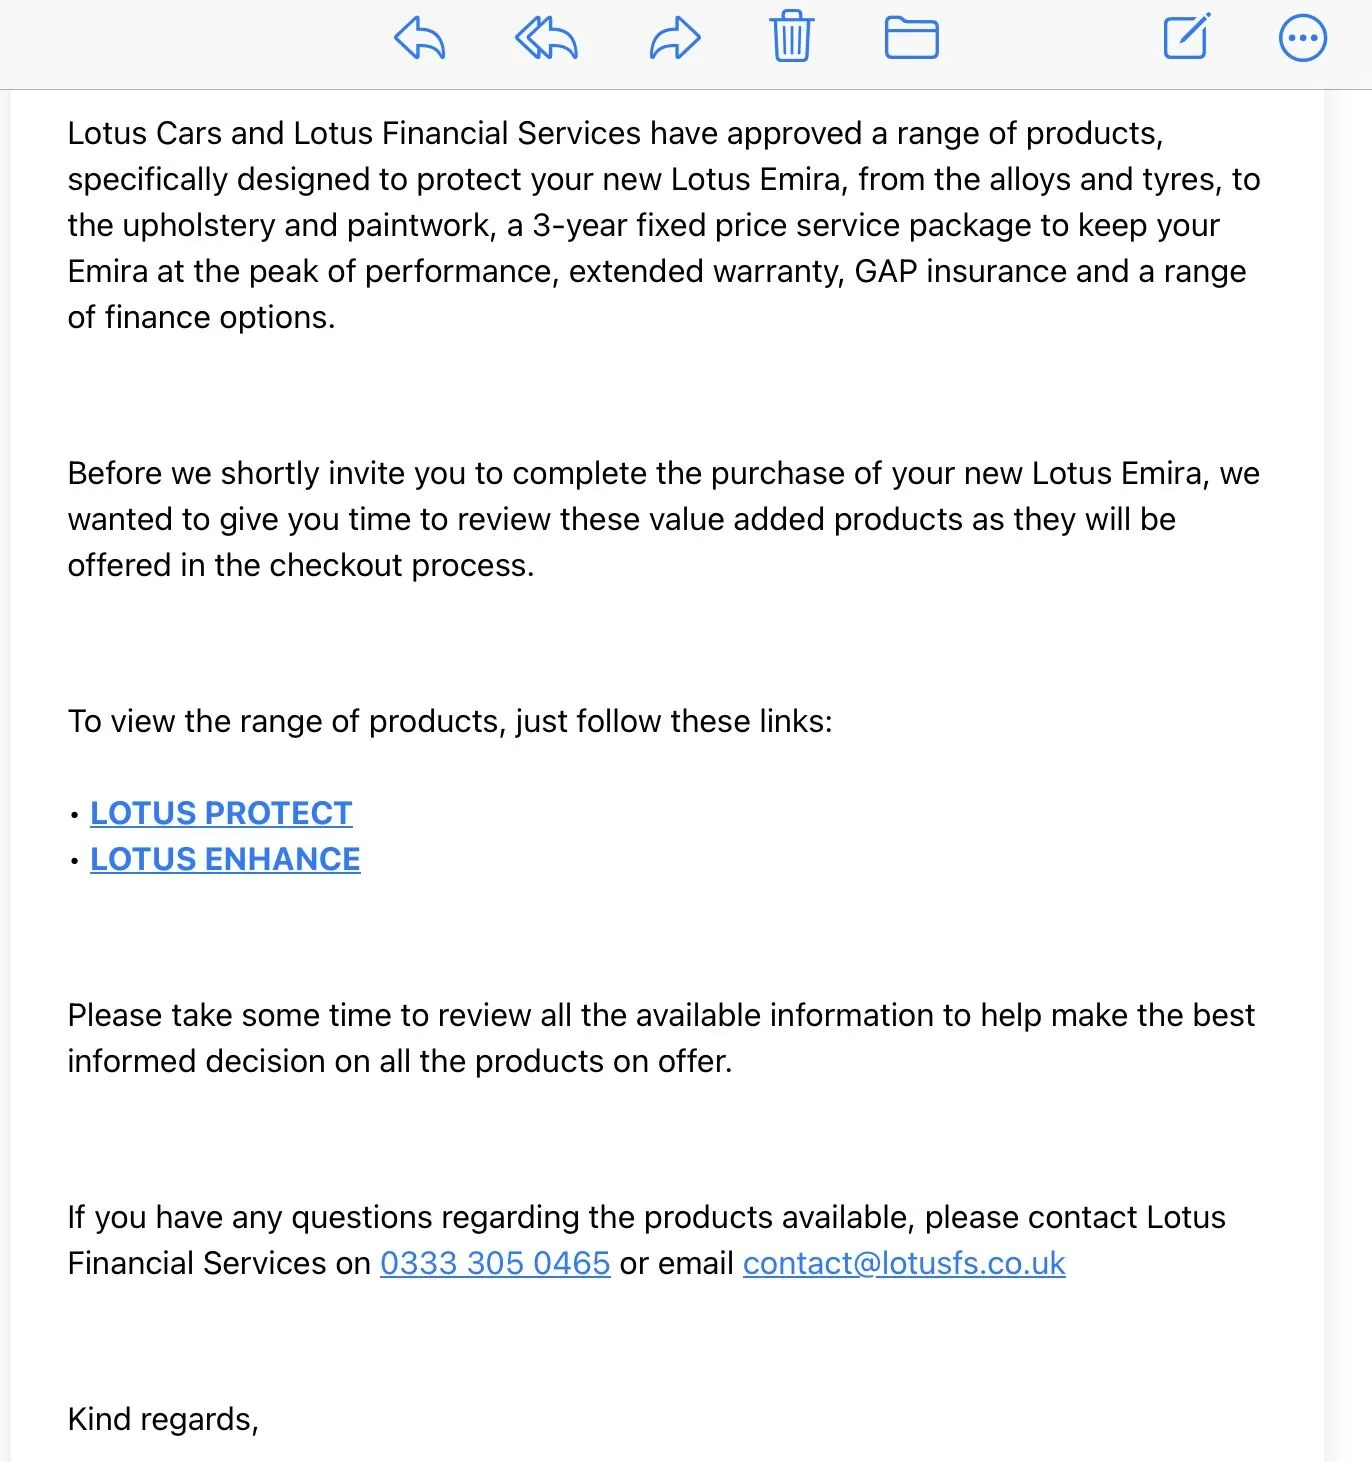The image size is (1372, 1462).
Task: Forward this message using the arrow icon
Action: 675,39
